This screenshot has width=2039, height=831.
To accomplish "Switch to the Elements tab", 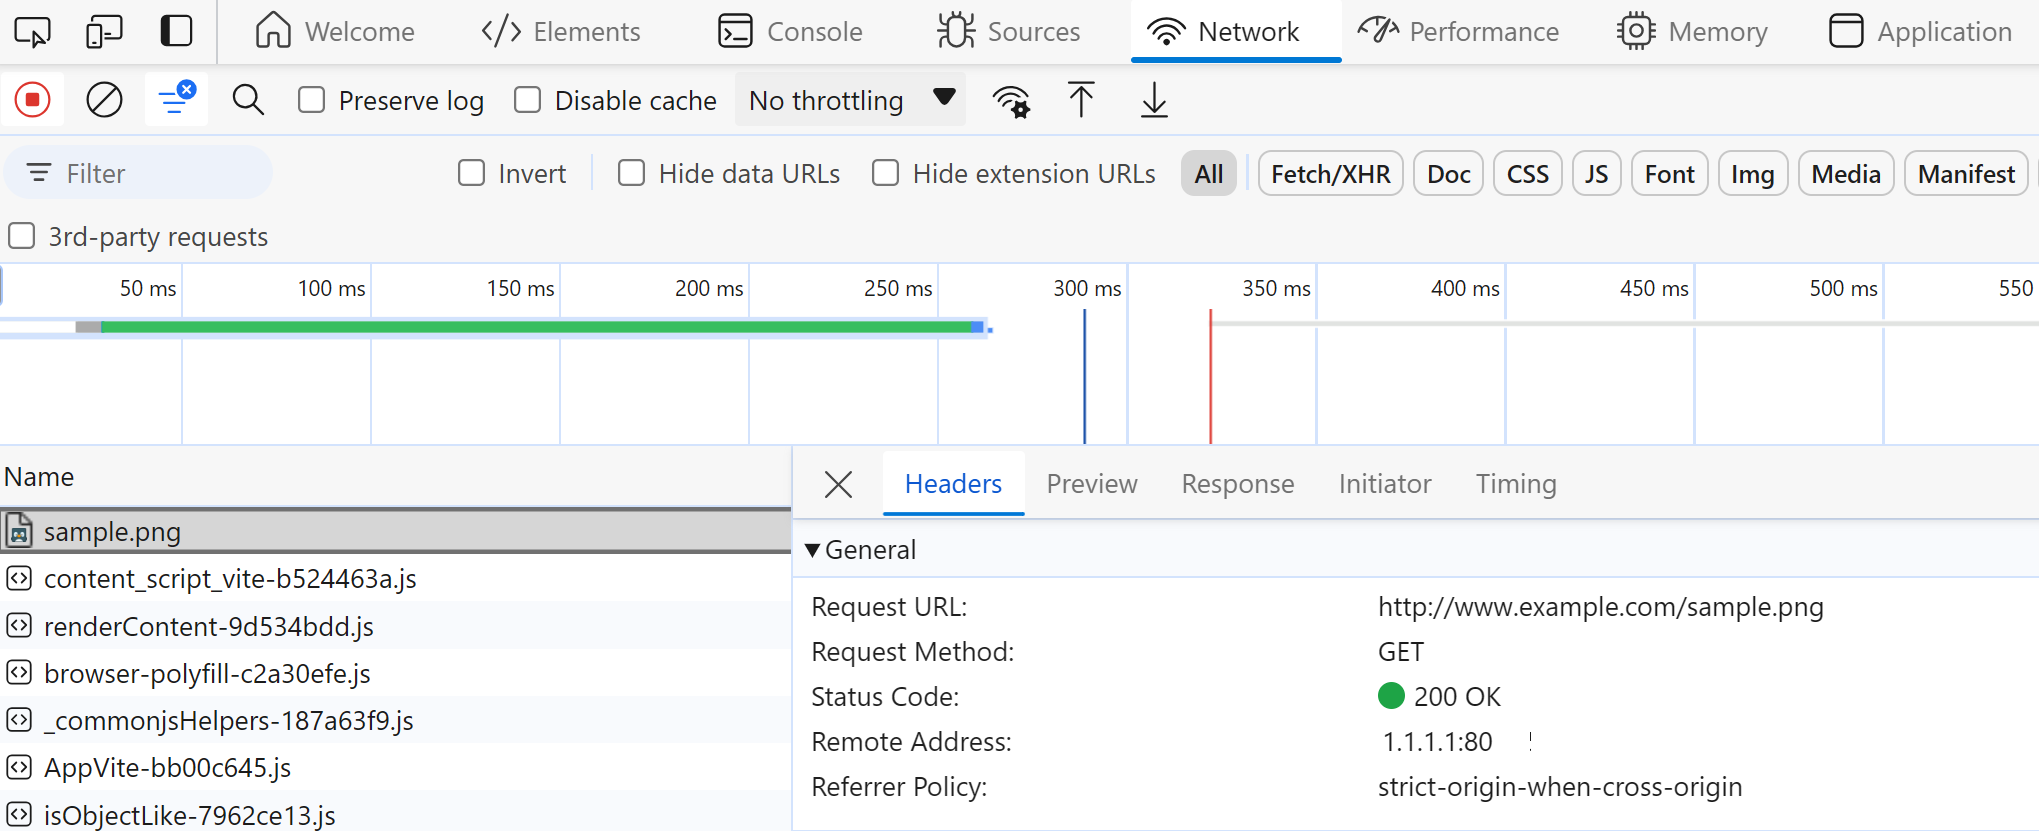I will tap(561, 32).
